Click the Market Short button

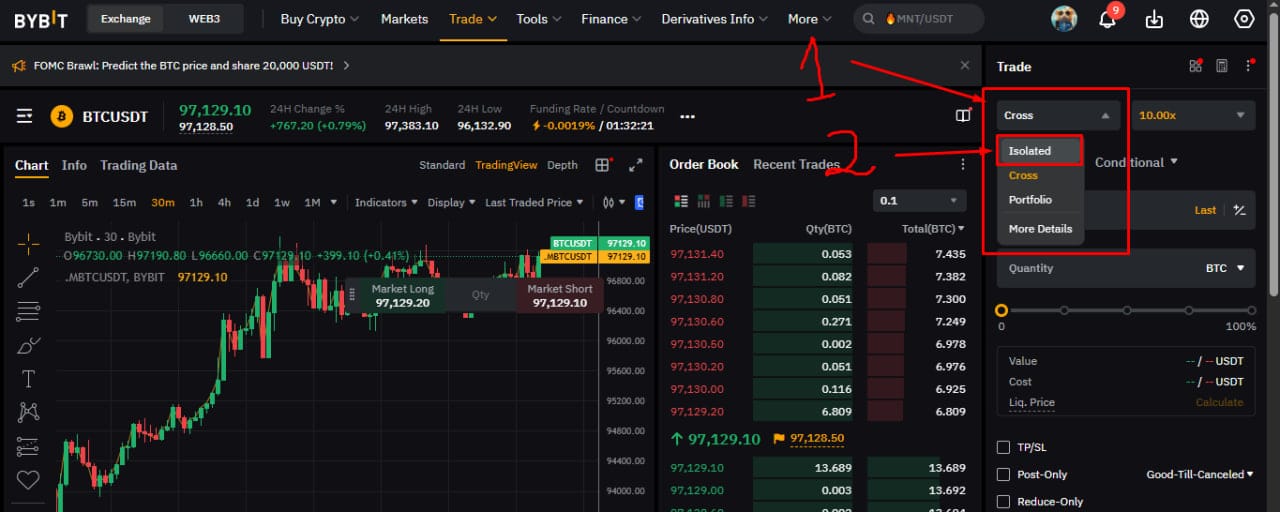click(x=560, y=295)
